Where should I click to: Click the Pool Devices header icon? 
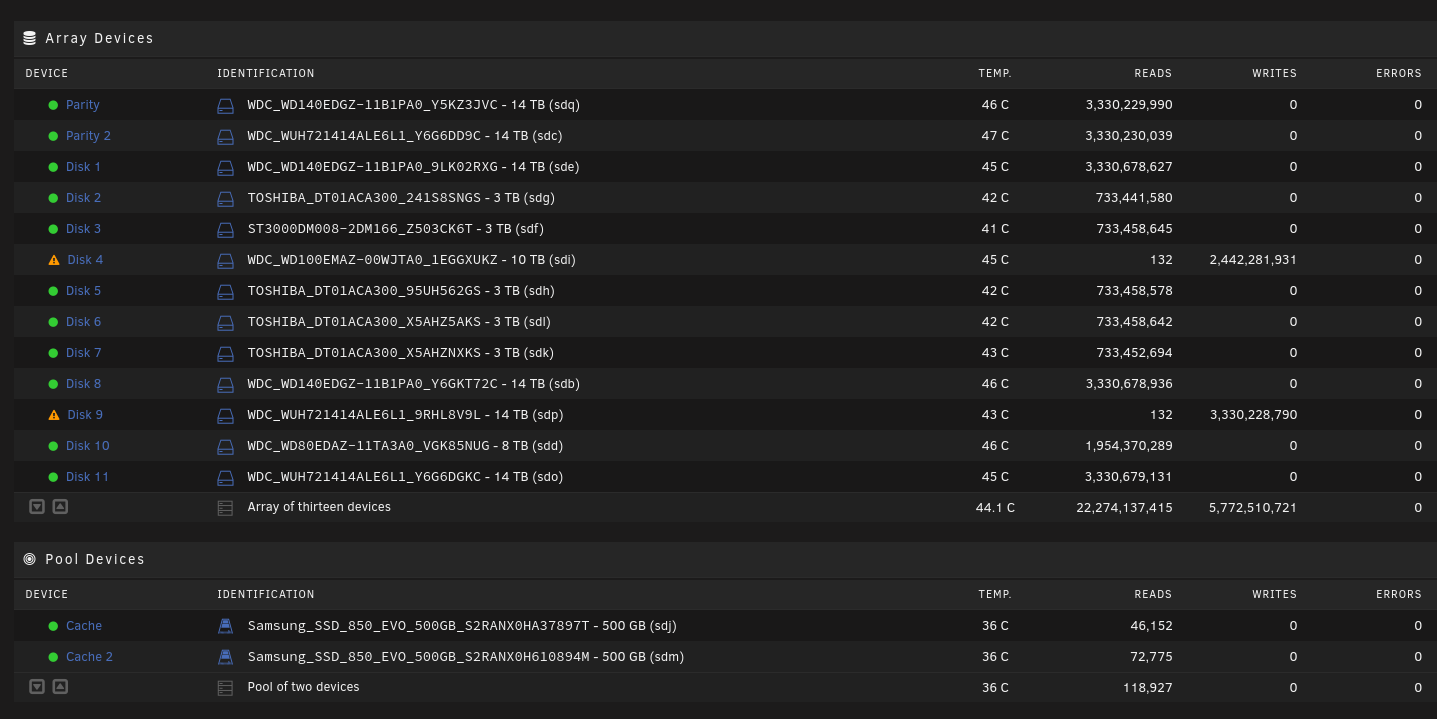tap(29, 559)
